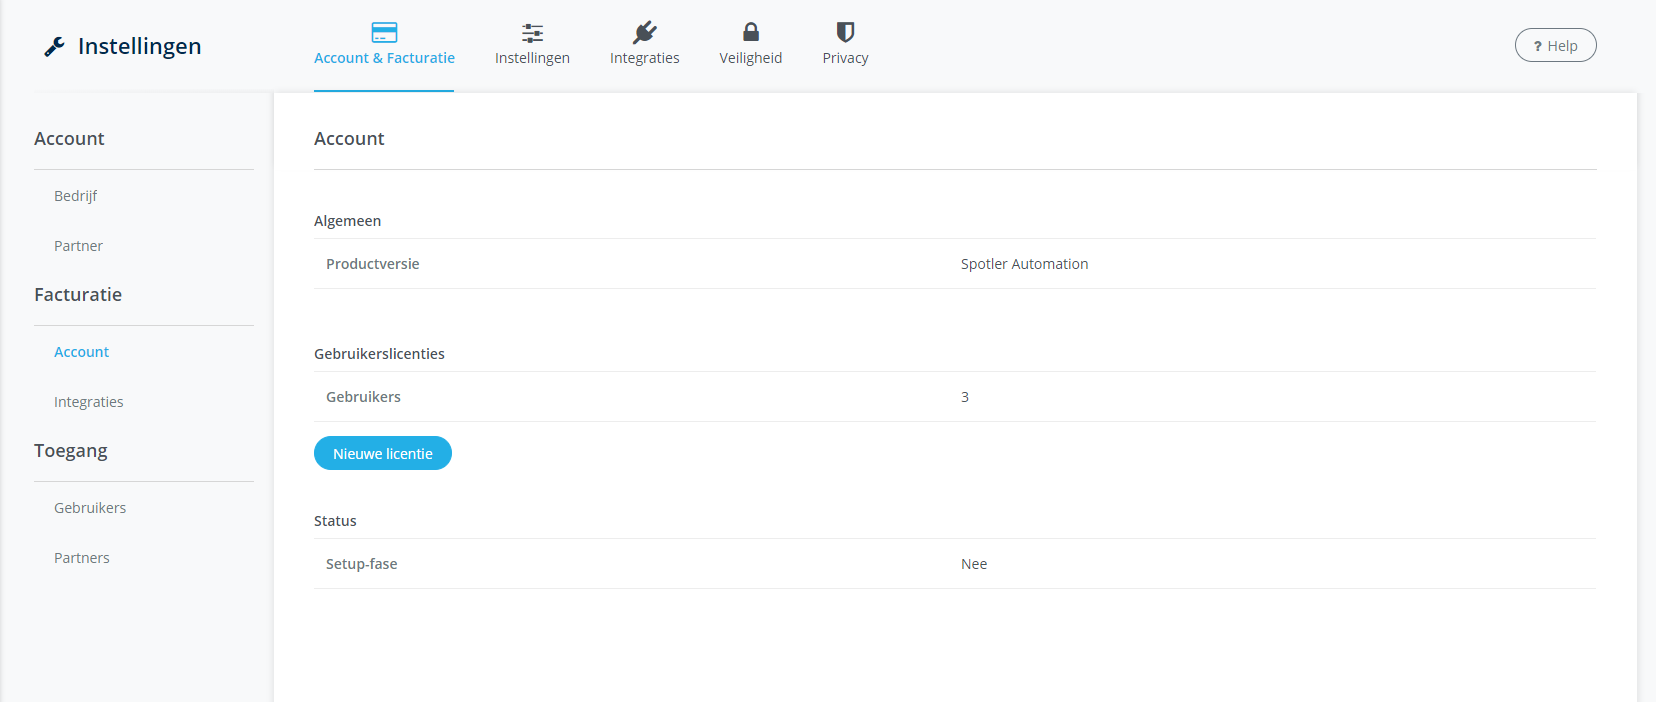Open the sliders icon for Instellingen
This screenshot has height=702, width=1656.
(532, 33)
